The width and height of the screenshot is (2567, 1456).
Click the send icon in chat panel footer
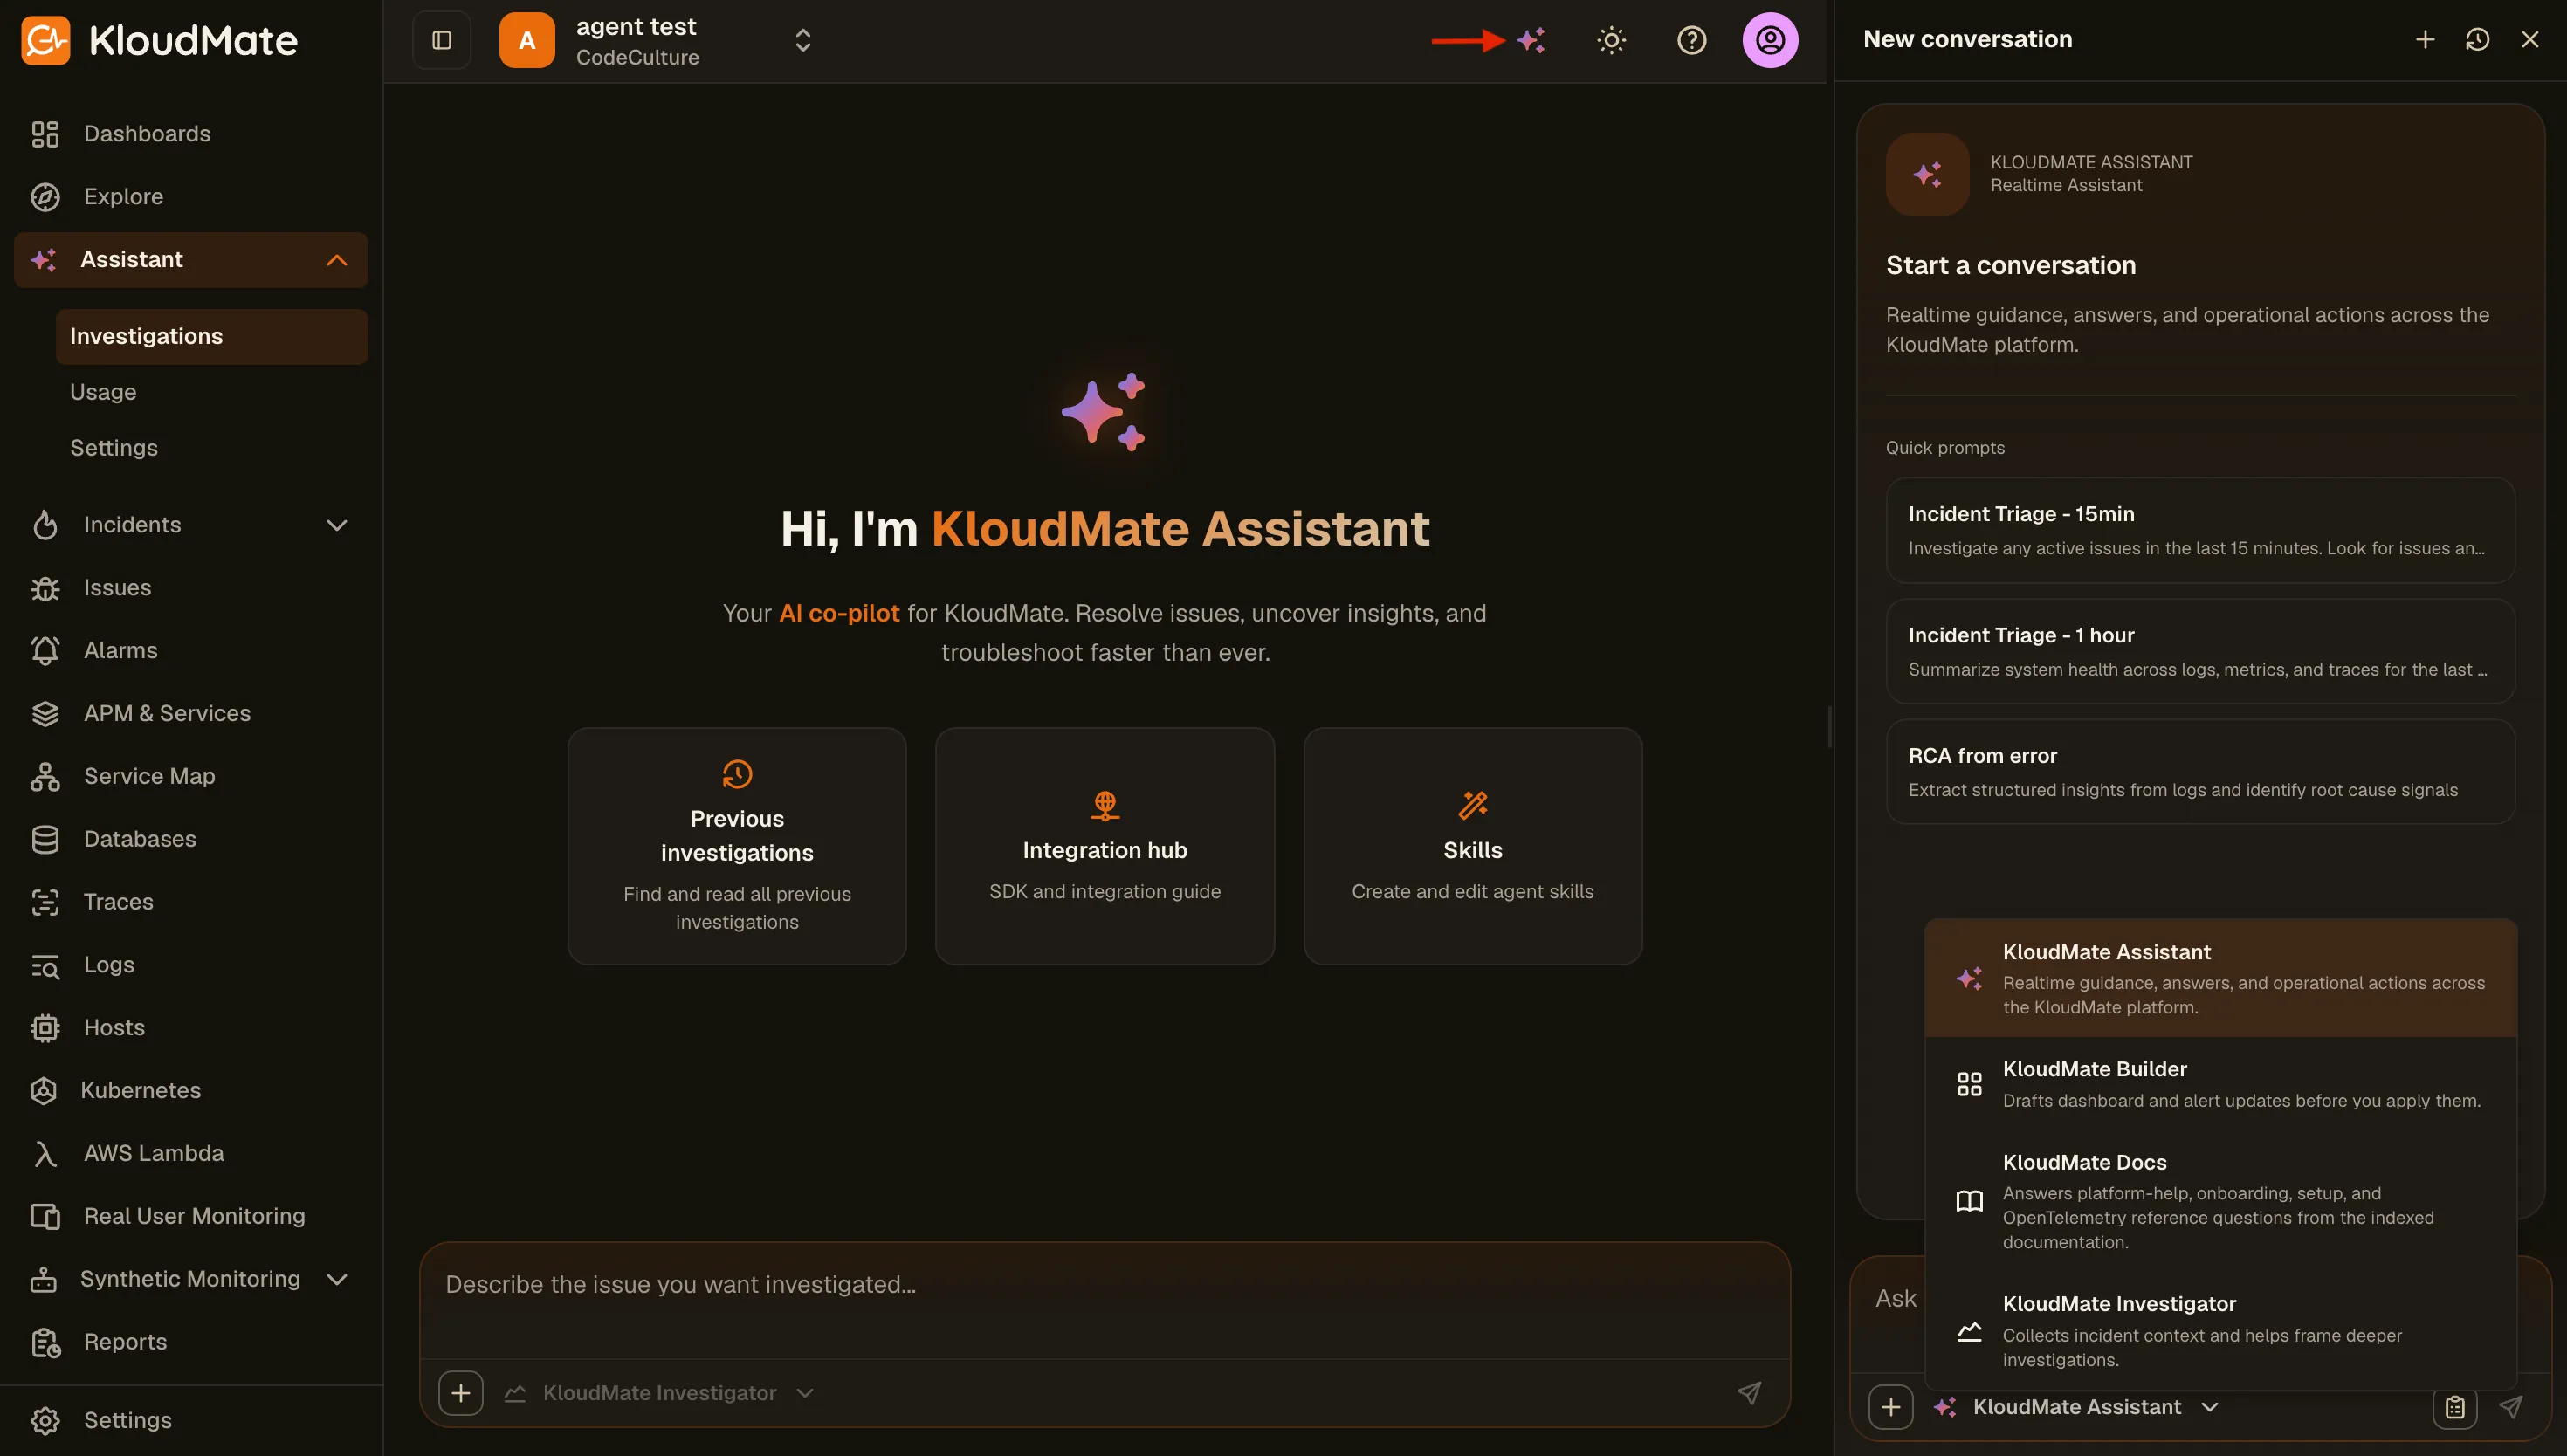tap(2511, 1407)
